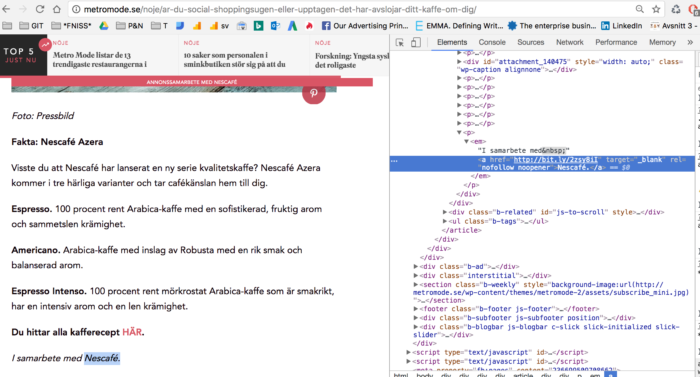Switch to the Memory tab
700x377 pixels.
point(662,42)
